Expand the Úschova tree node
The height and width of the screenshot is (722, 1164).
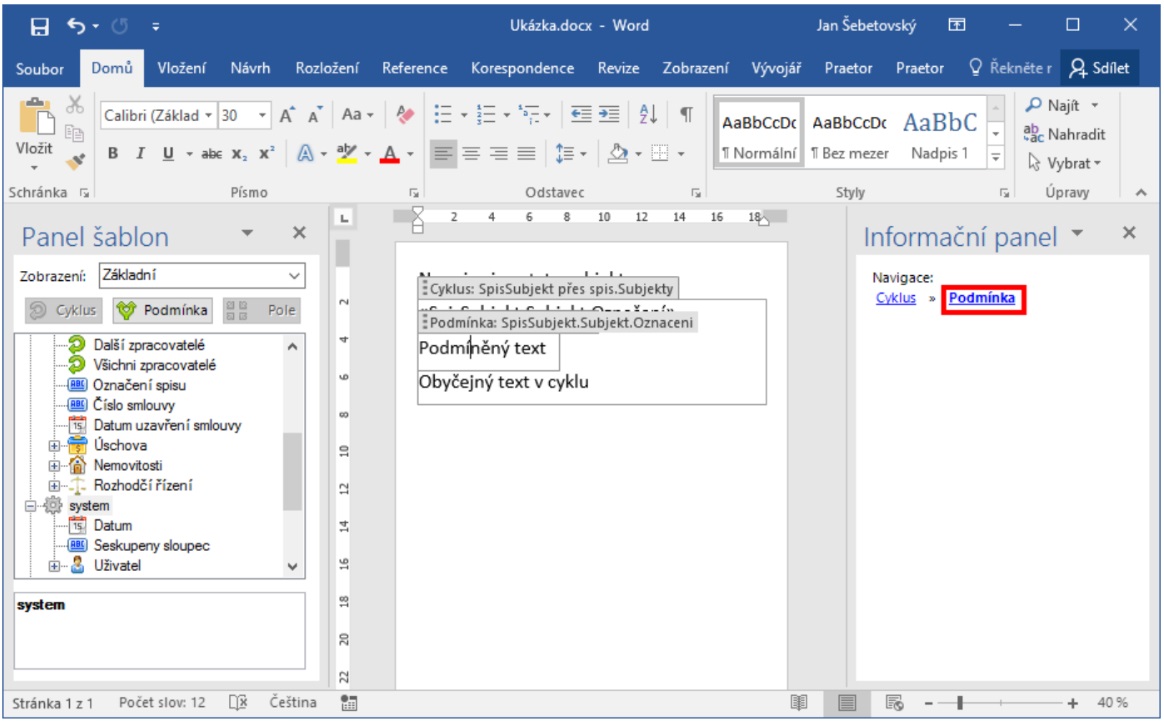click(55, 446)
